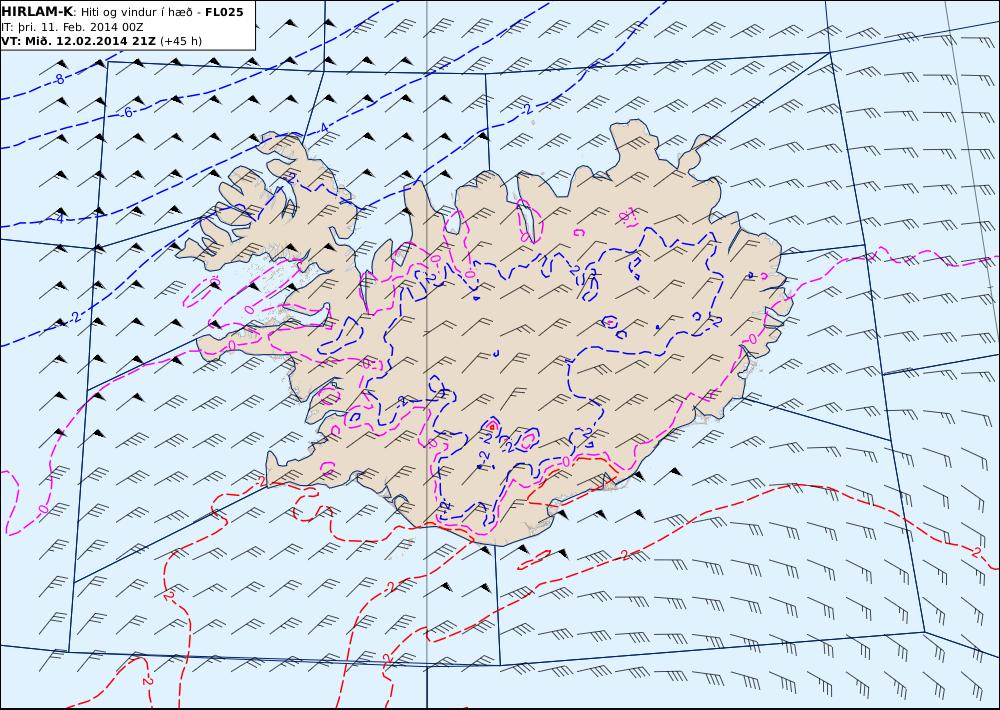Click the 'Hiti og vindur í hæð' heading text
1000x710 pixels.
click(x=136, y=12)
